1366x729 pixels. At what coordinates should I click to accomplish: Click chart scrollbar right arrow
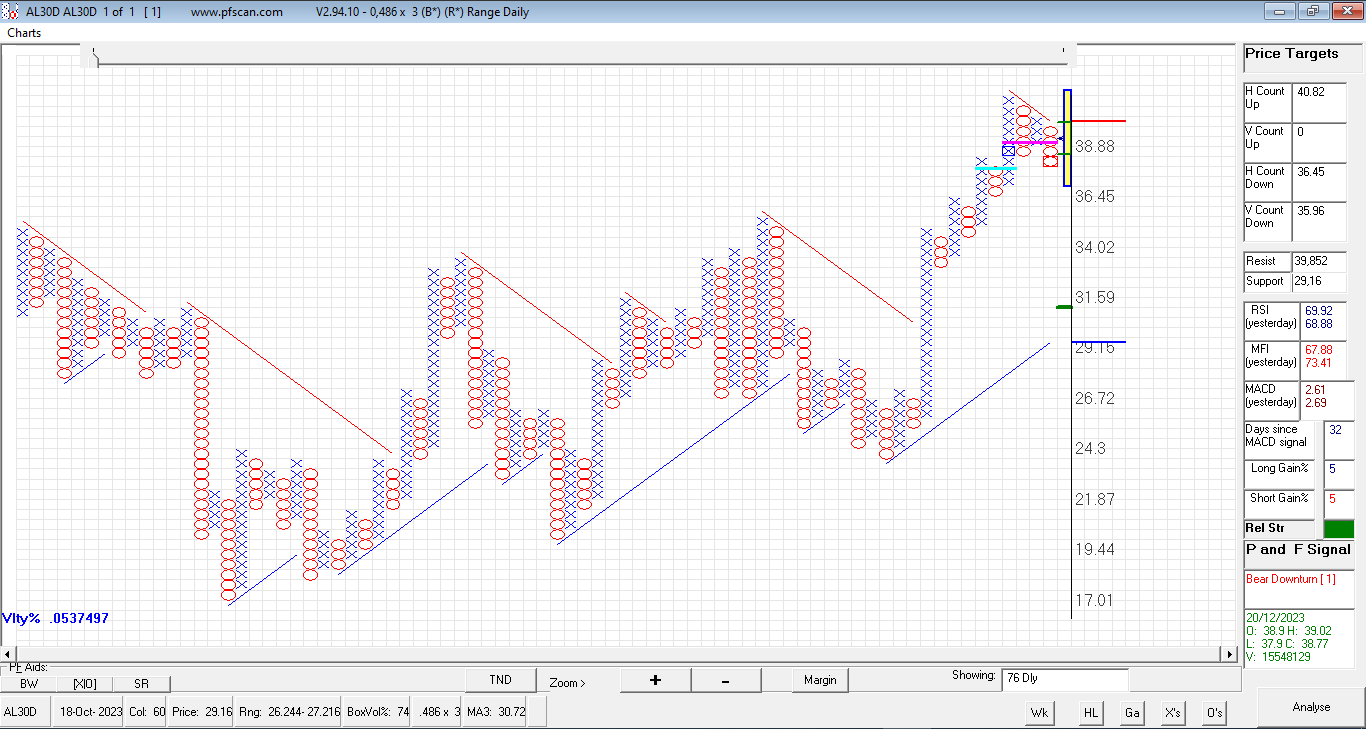1230,654
